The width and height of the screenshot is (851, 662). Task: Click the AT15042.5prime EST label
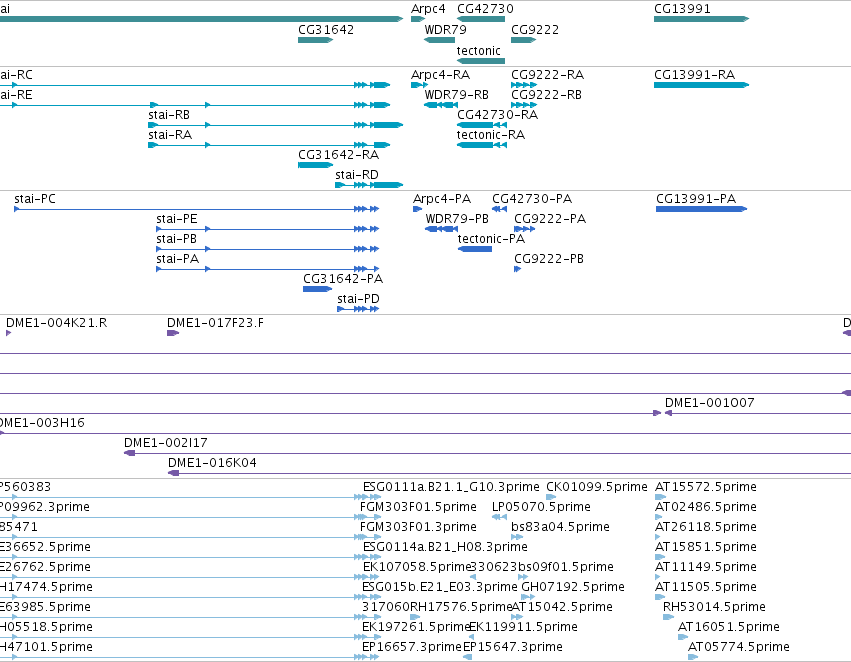tap(563, 607)
